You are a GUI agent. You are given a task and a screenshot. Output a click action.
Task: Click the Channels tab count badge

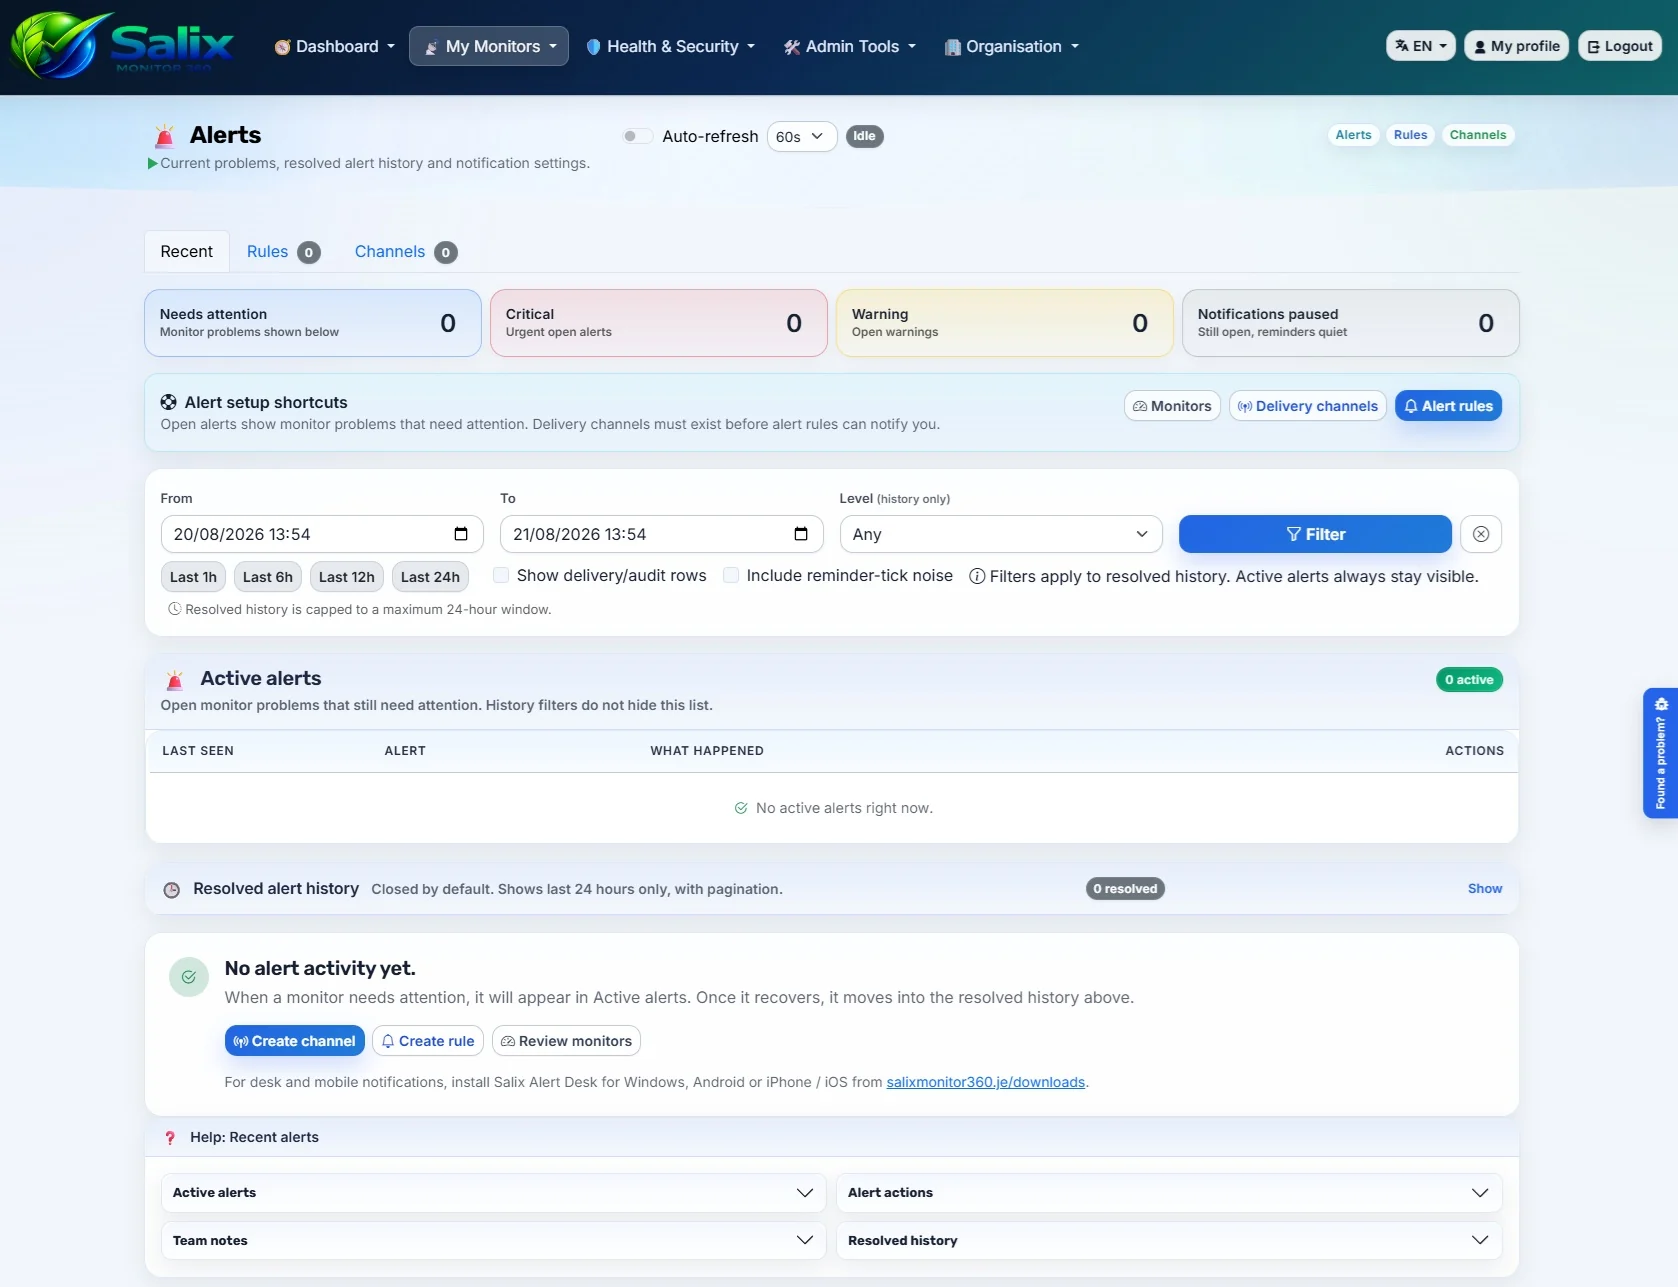point(446,252)
